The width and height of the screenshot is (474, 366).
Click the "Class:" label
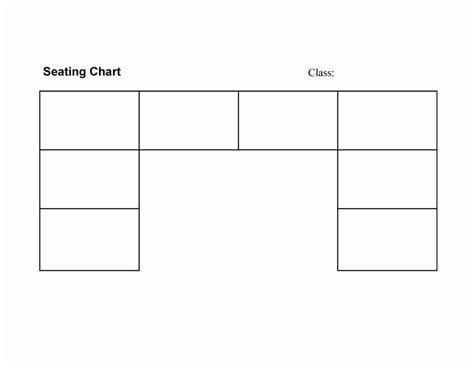pyautogui.click(x=321, y=73)
